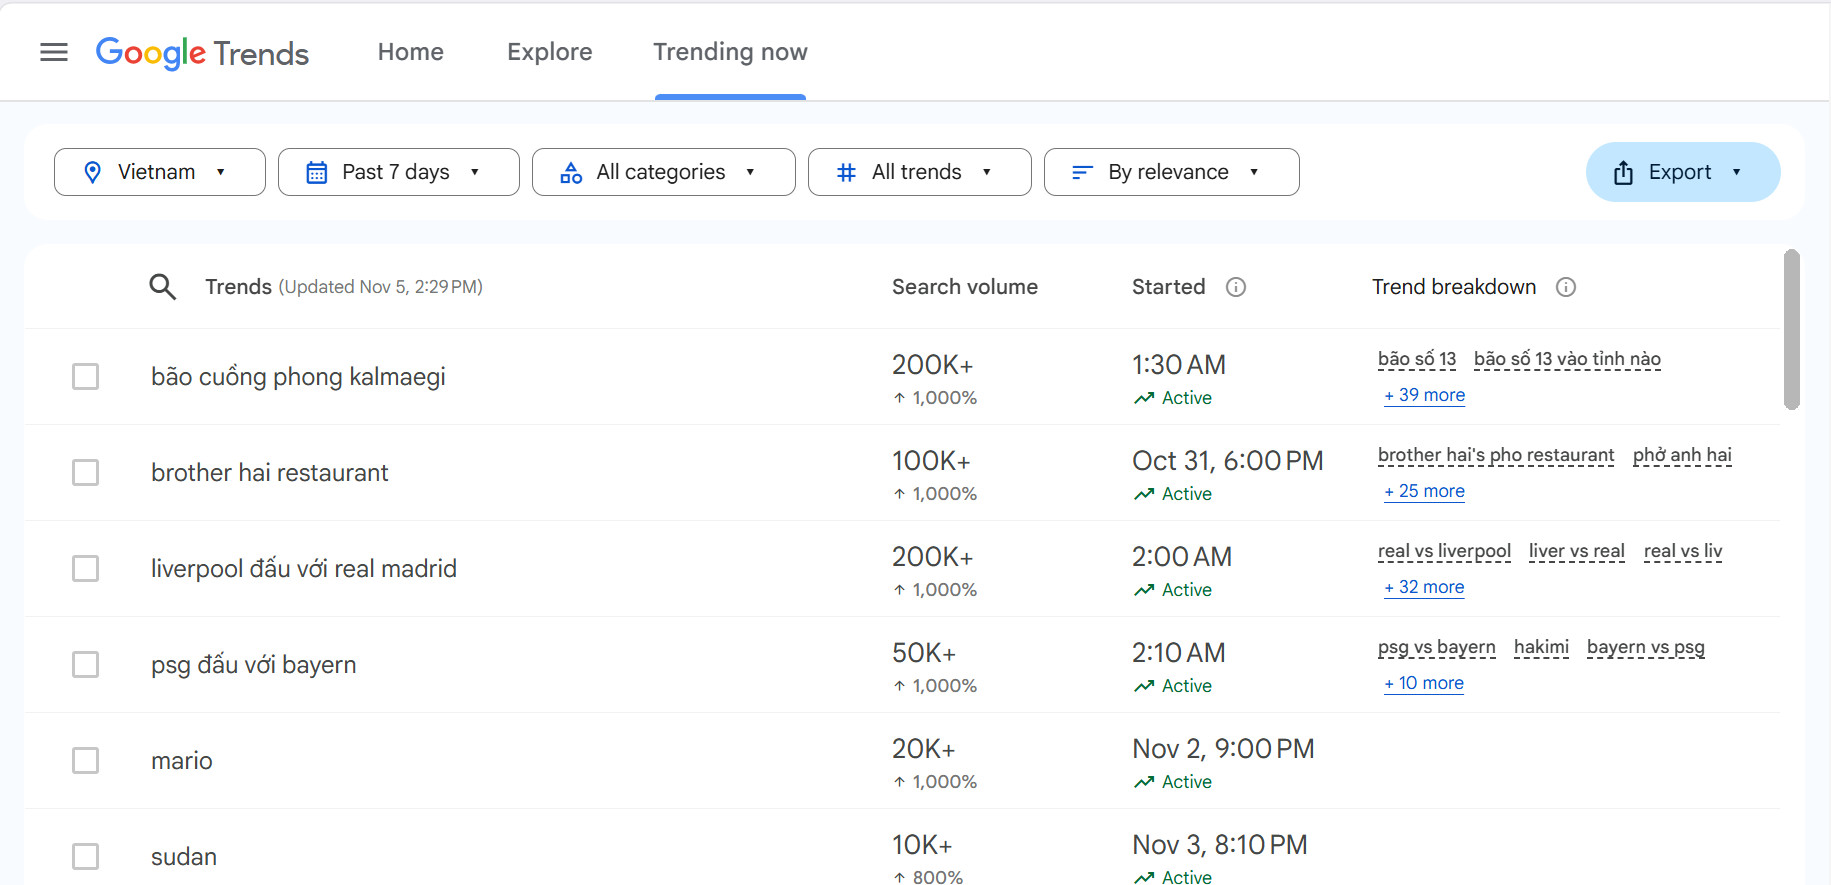Click the search magnifier icon in Trends header

click(x=162, y=287)
